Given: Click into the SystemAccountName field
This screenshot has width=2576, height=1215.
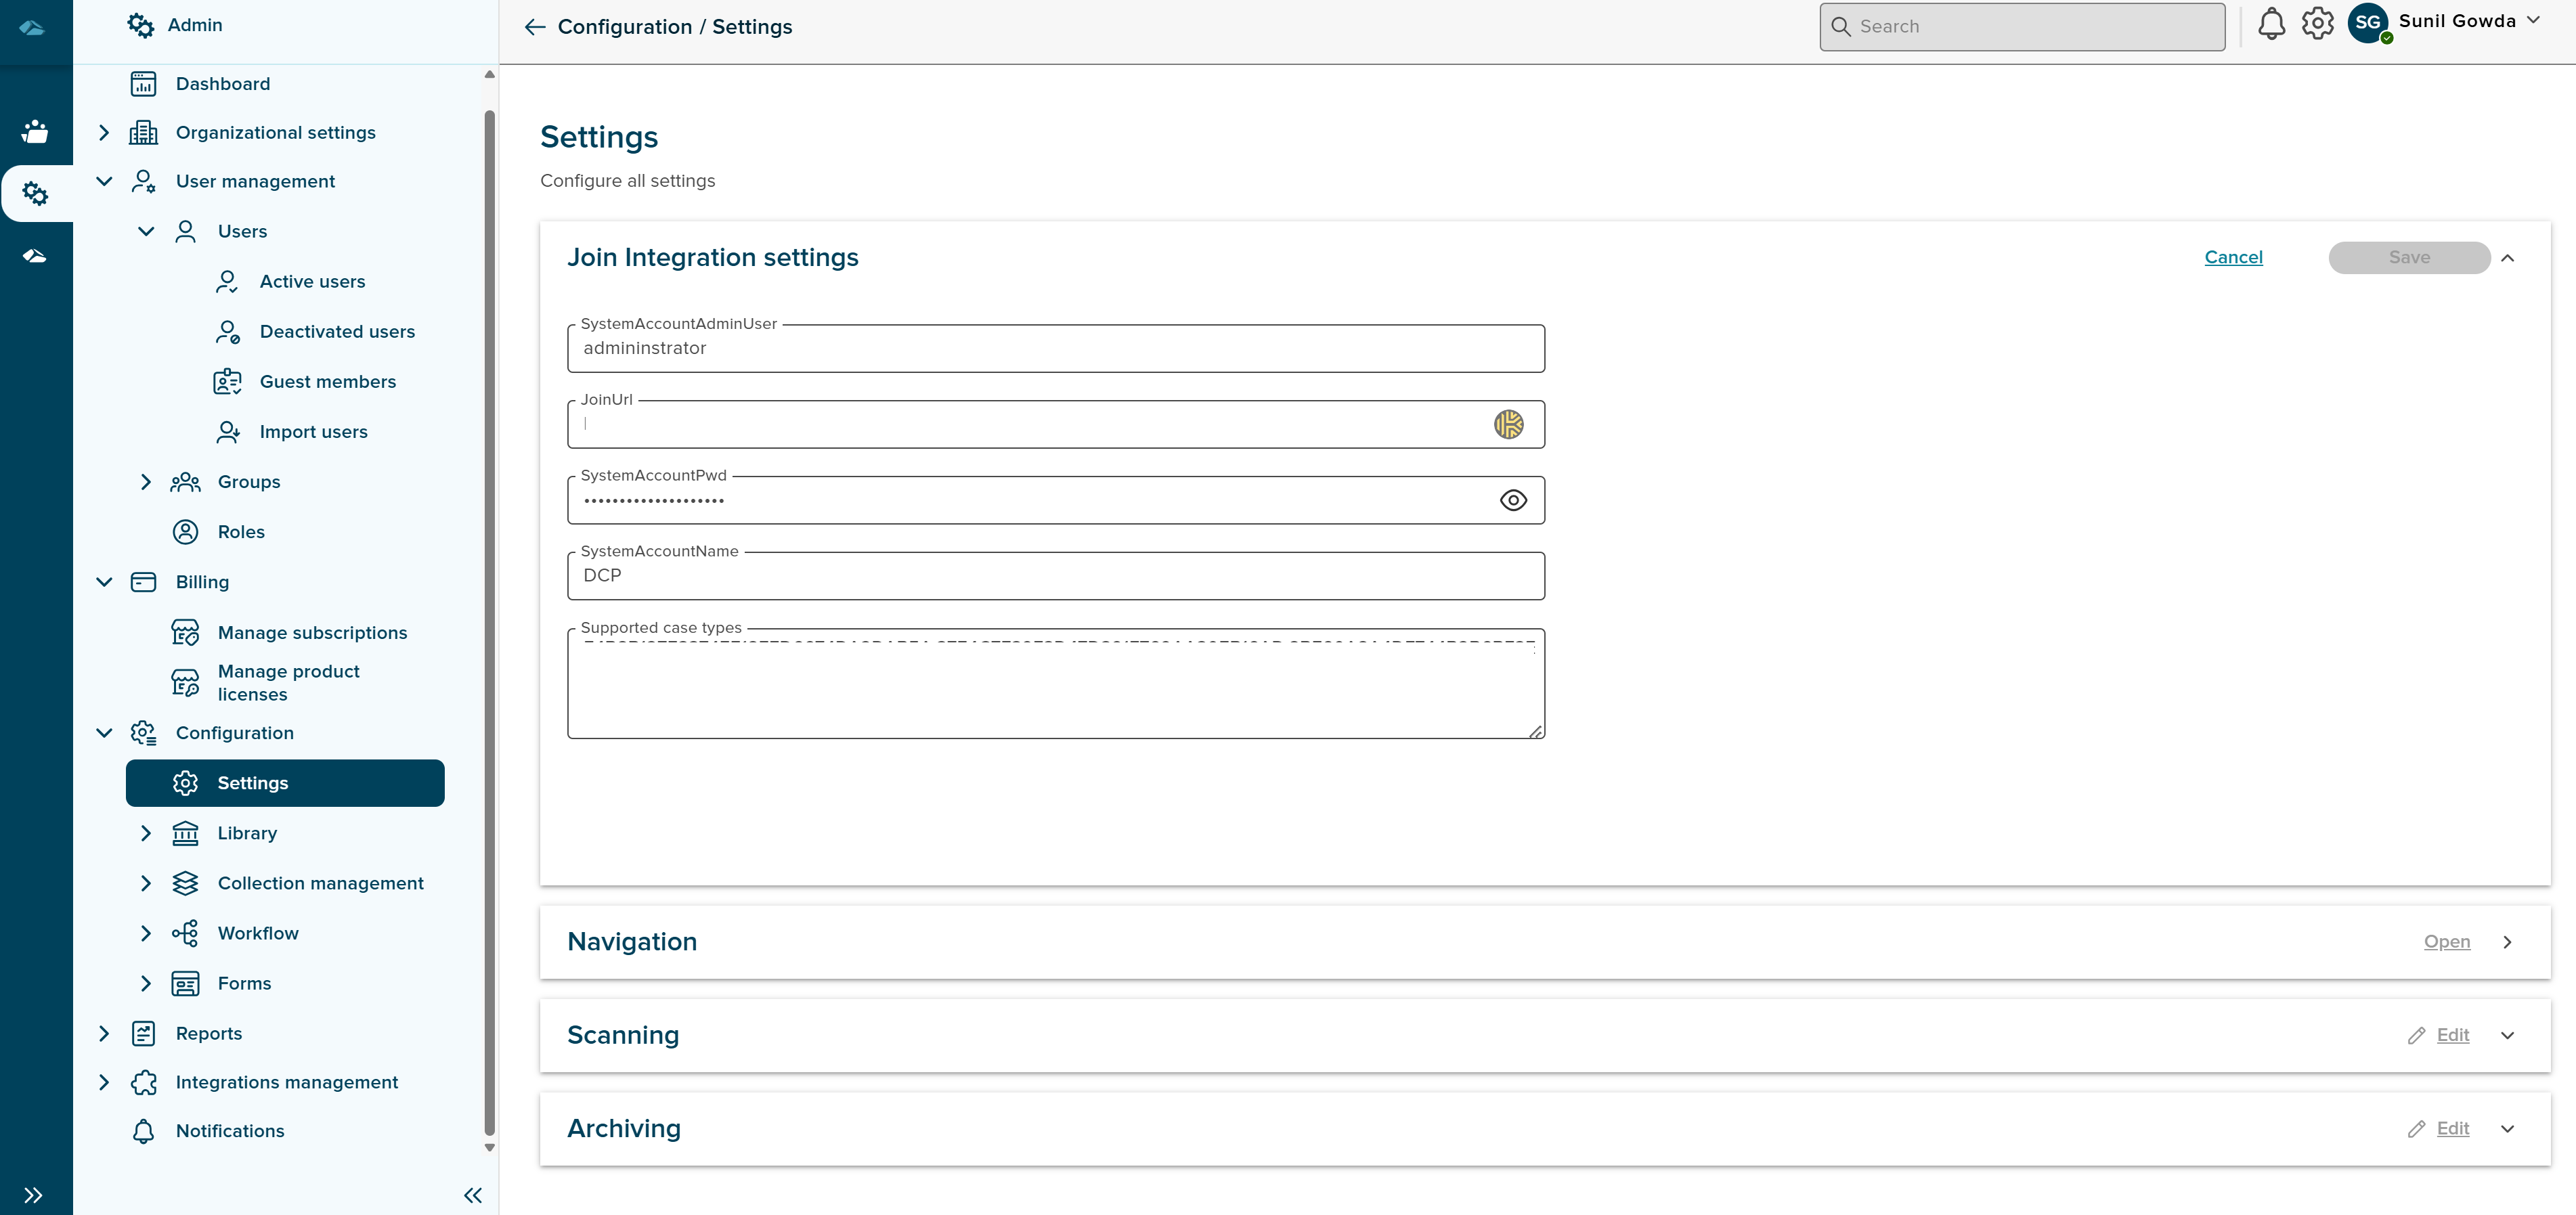Looking at the screenshot, I should pos(1055,576).
